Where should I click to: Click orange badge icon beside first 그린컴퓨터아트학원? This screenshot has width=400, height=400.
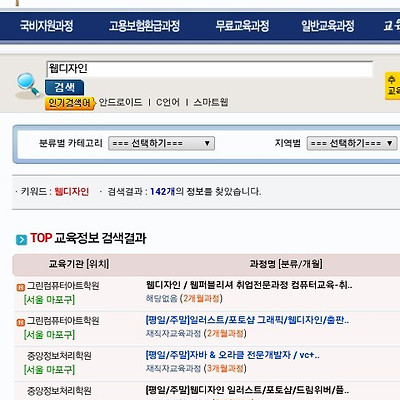[21, 287]
